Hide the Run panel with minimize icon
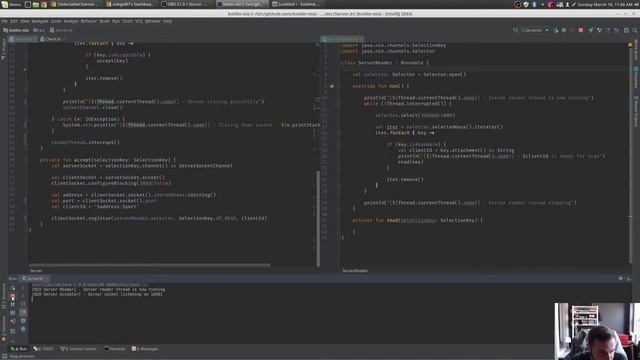 pyautogui.click(x=629, y=278)
